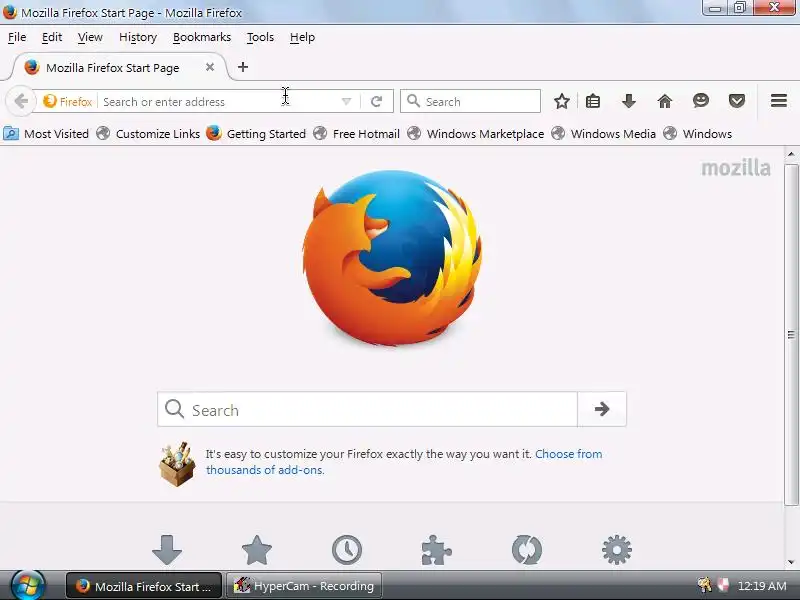Open the Getting Started bookmark
This screenshot has width=800, height=600.
pos(256,134)
